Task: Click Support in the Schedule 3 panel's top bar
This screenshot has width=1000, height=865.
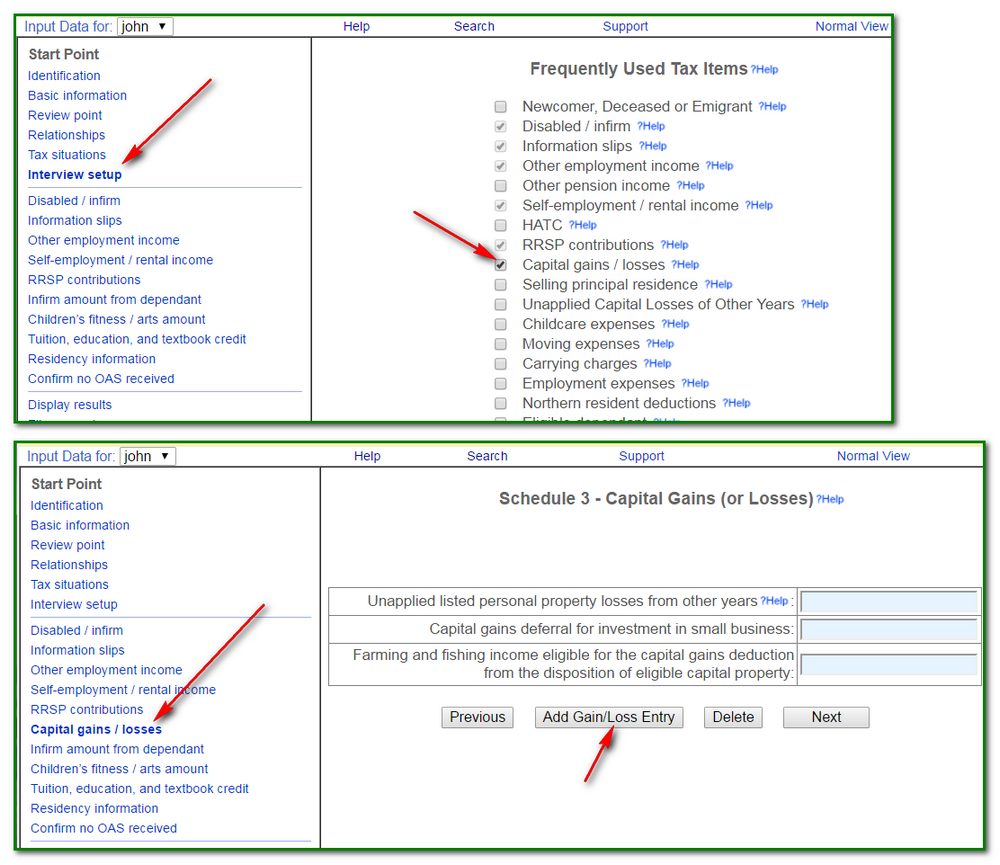Action: point(642,456)
